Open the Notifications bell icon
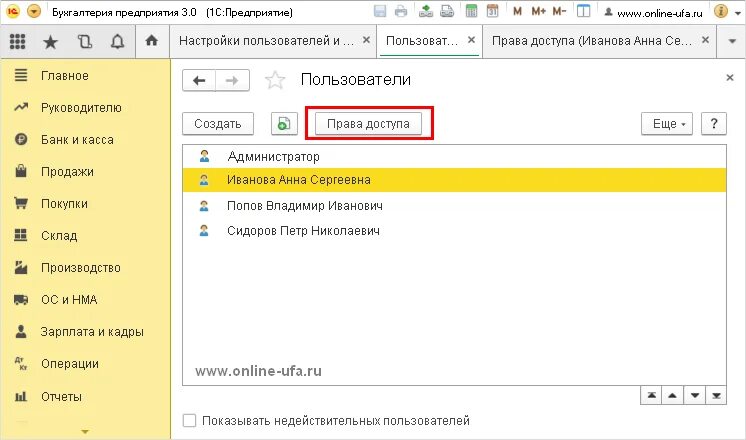The image size is (746, 440). [x=118, y=42]
